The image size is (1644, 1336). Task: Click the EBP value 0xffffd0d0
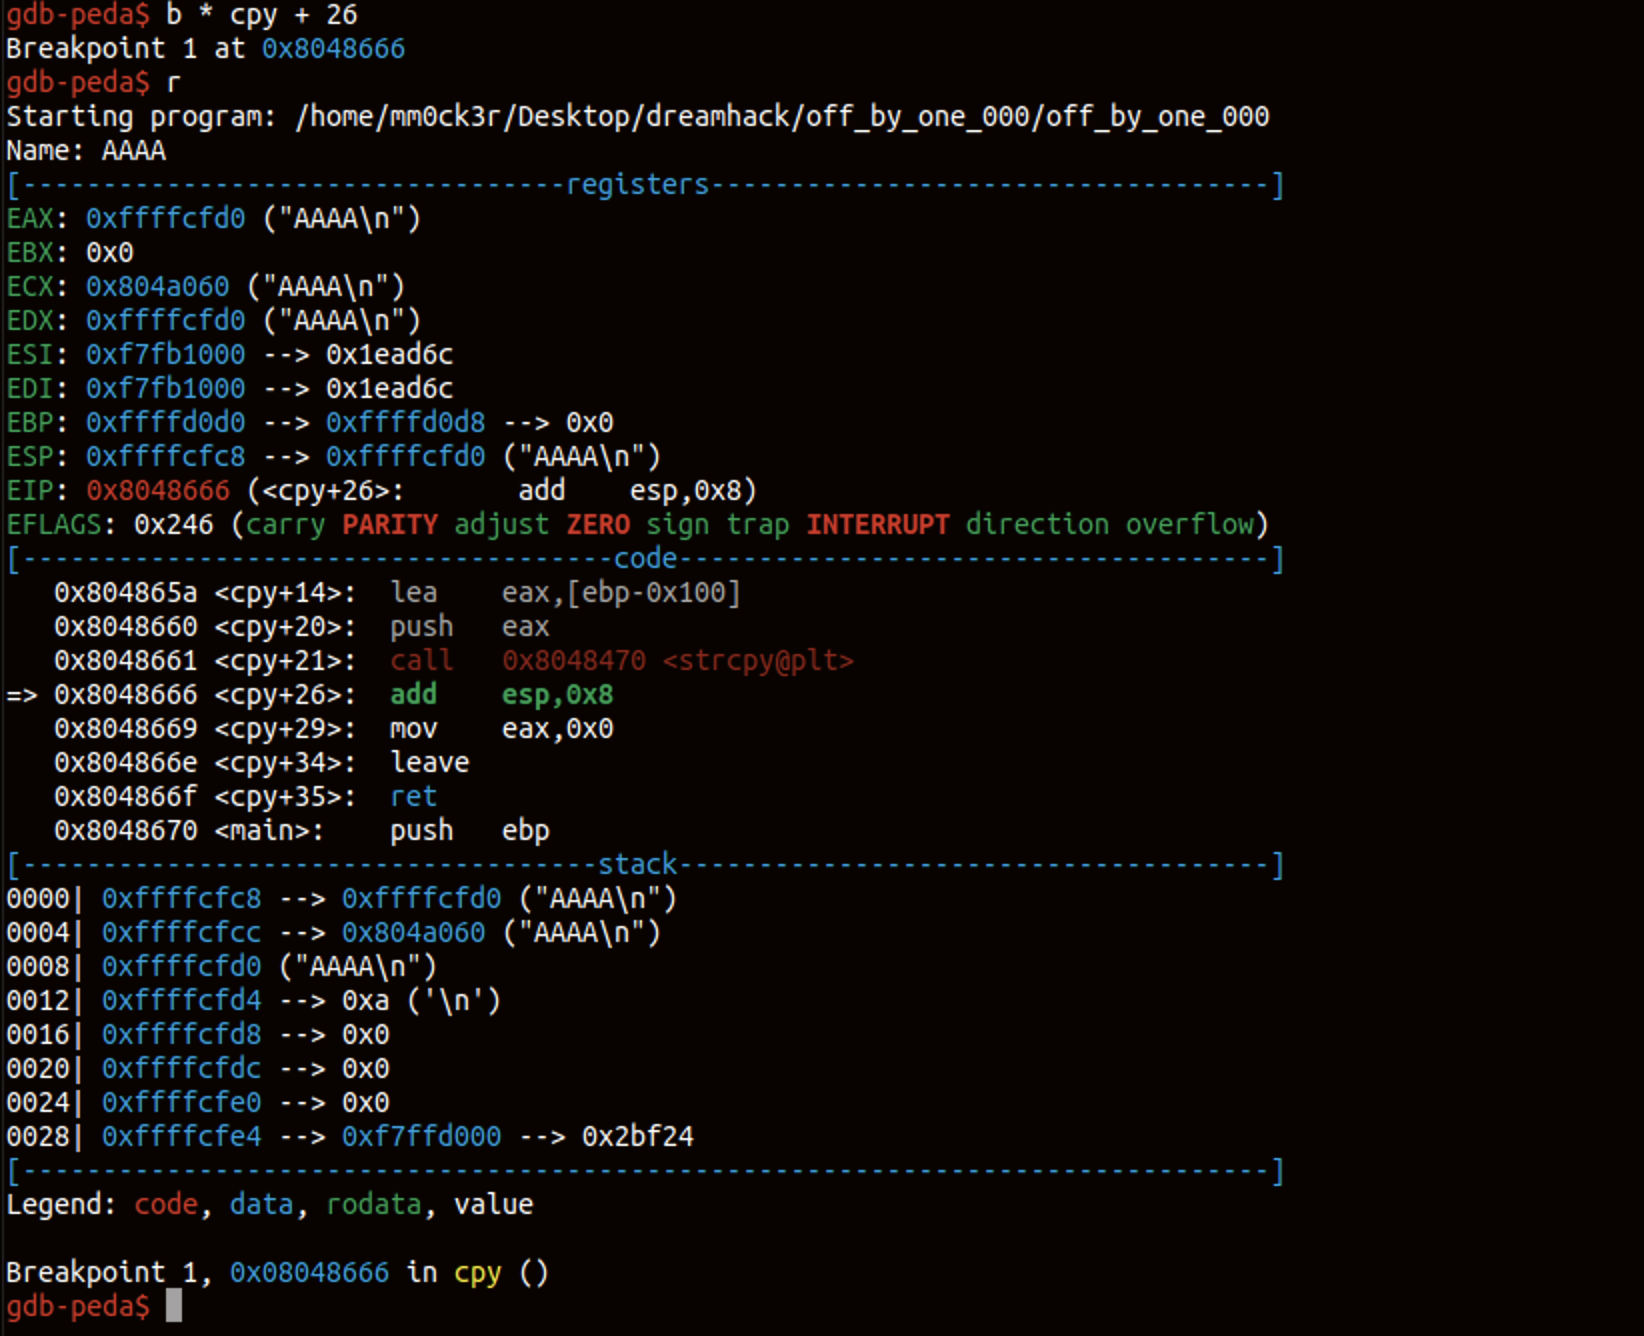pos(165,423)
